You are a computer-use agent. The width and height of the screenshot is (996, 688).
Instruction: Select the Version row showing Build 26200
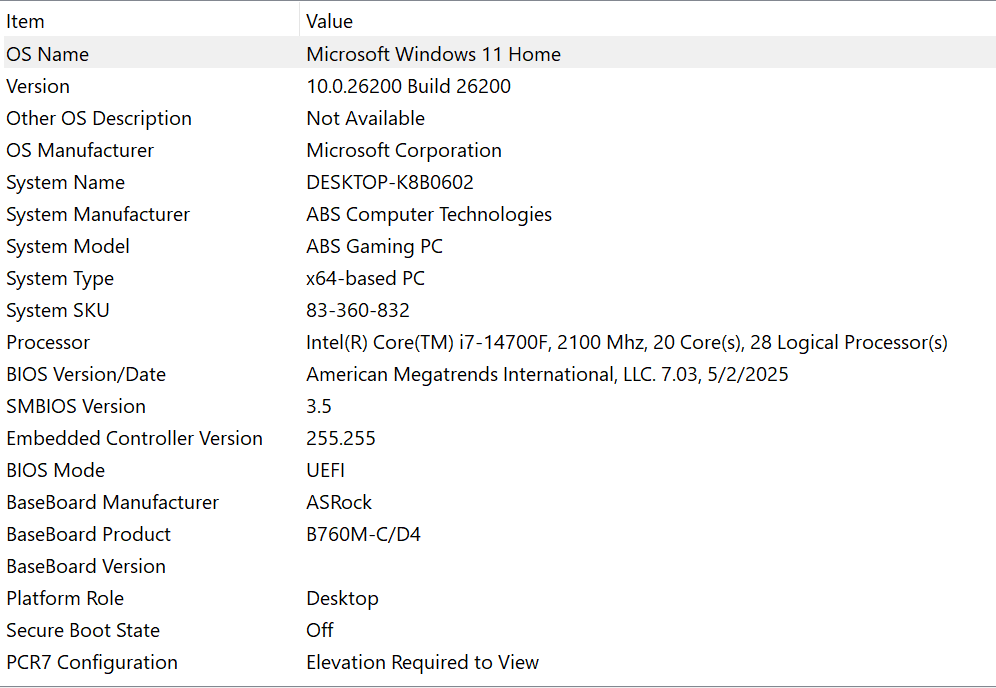[x=38, y=86]
